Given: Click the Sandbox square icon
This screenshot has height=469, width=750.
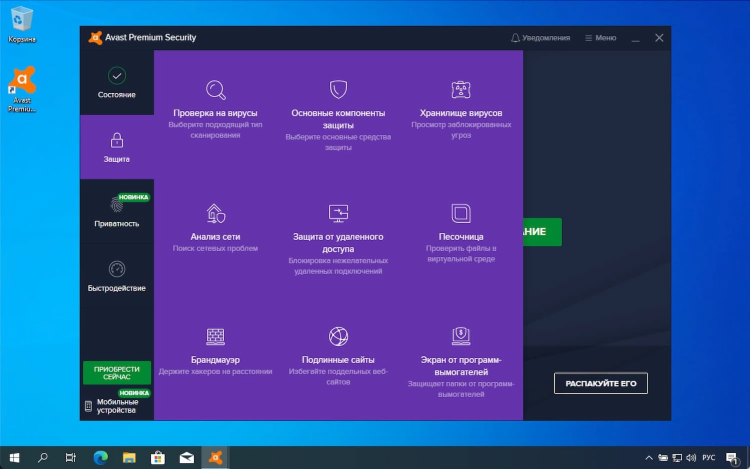Looking at the screenshot, I should tap(461, 213).
